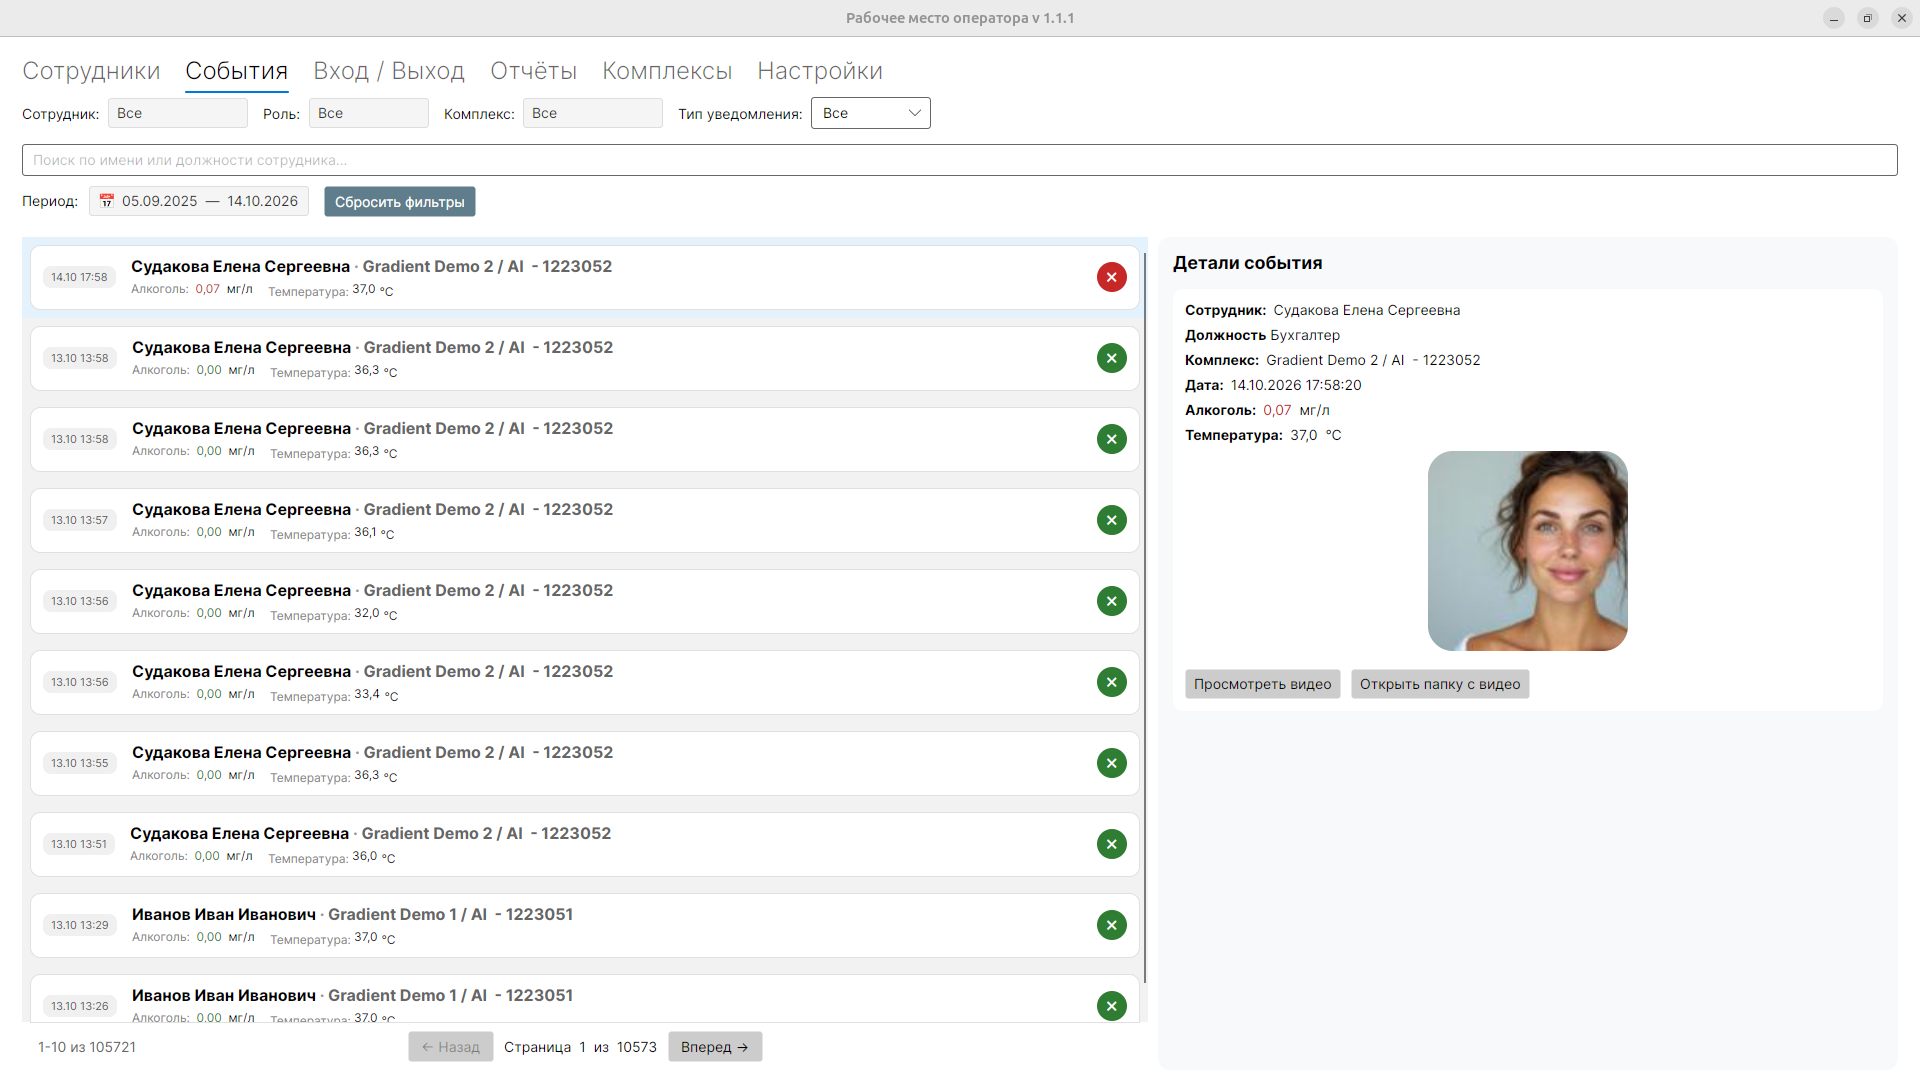Go to Комплексы tab
Screen dimensions: 1920x1080
coord(667,71)
